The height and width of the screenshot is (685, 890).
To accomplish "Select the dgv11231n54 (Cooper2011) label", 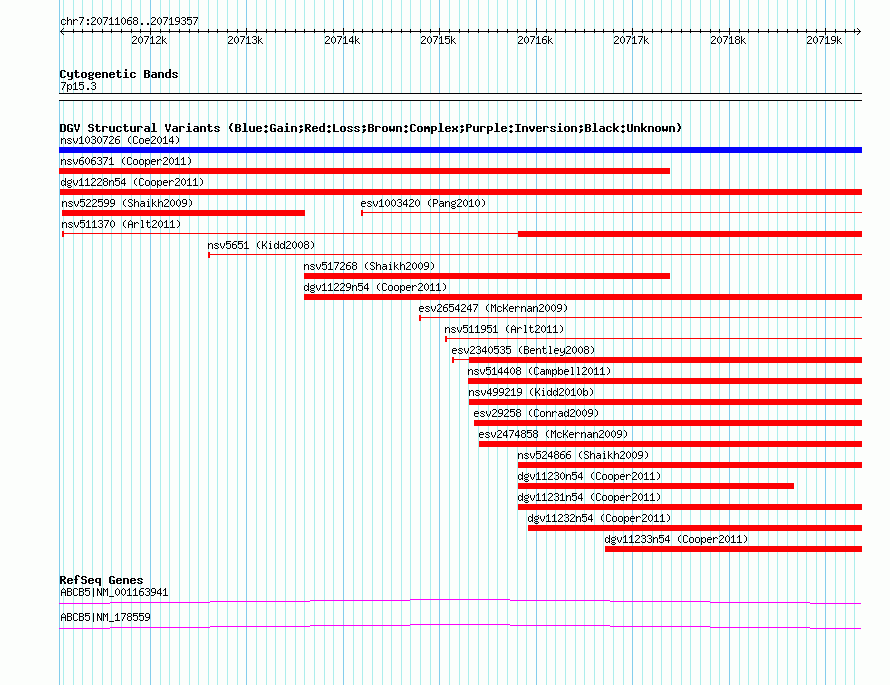I will coord(589,497).
